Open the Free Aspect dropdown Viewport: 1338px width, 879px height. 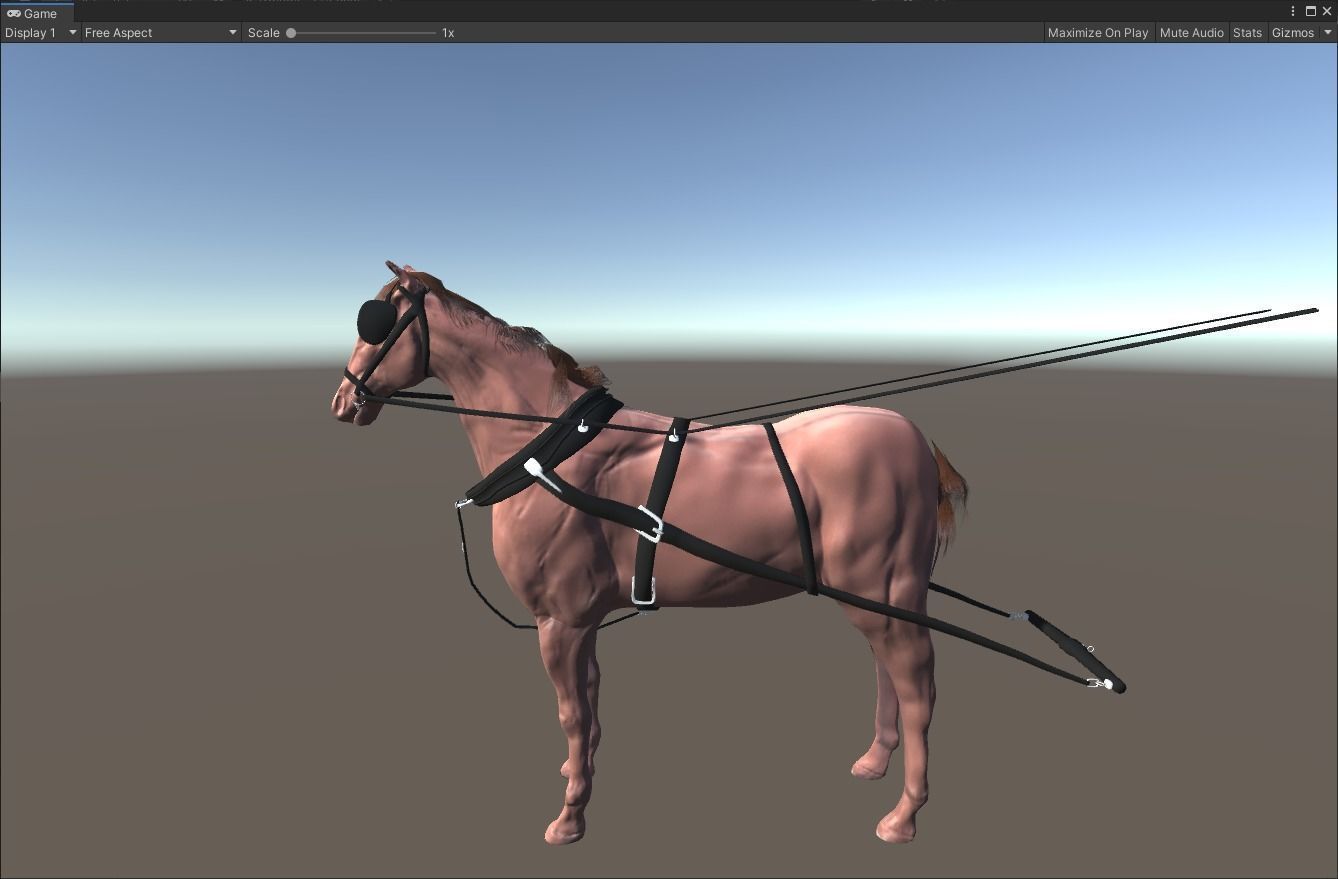pyautogui.click(x=161, y=33)
